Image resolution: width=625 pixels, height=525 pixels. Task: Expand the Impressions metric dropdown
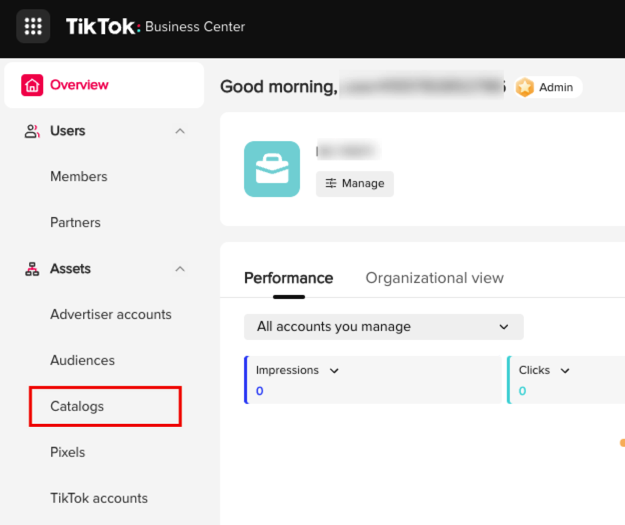[334, 371]
